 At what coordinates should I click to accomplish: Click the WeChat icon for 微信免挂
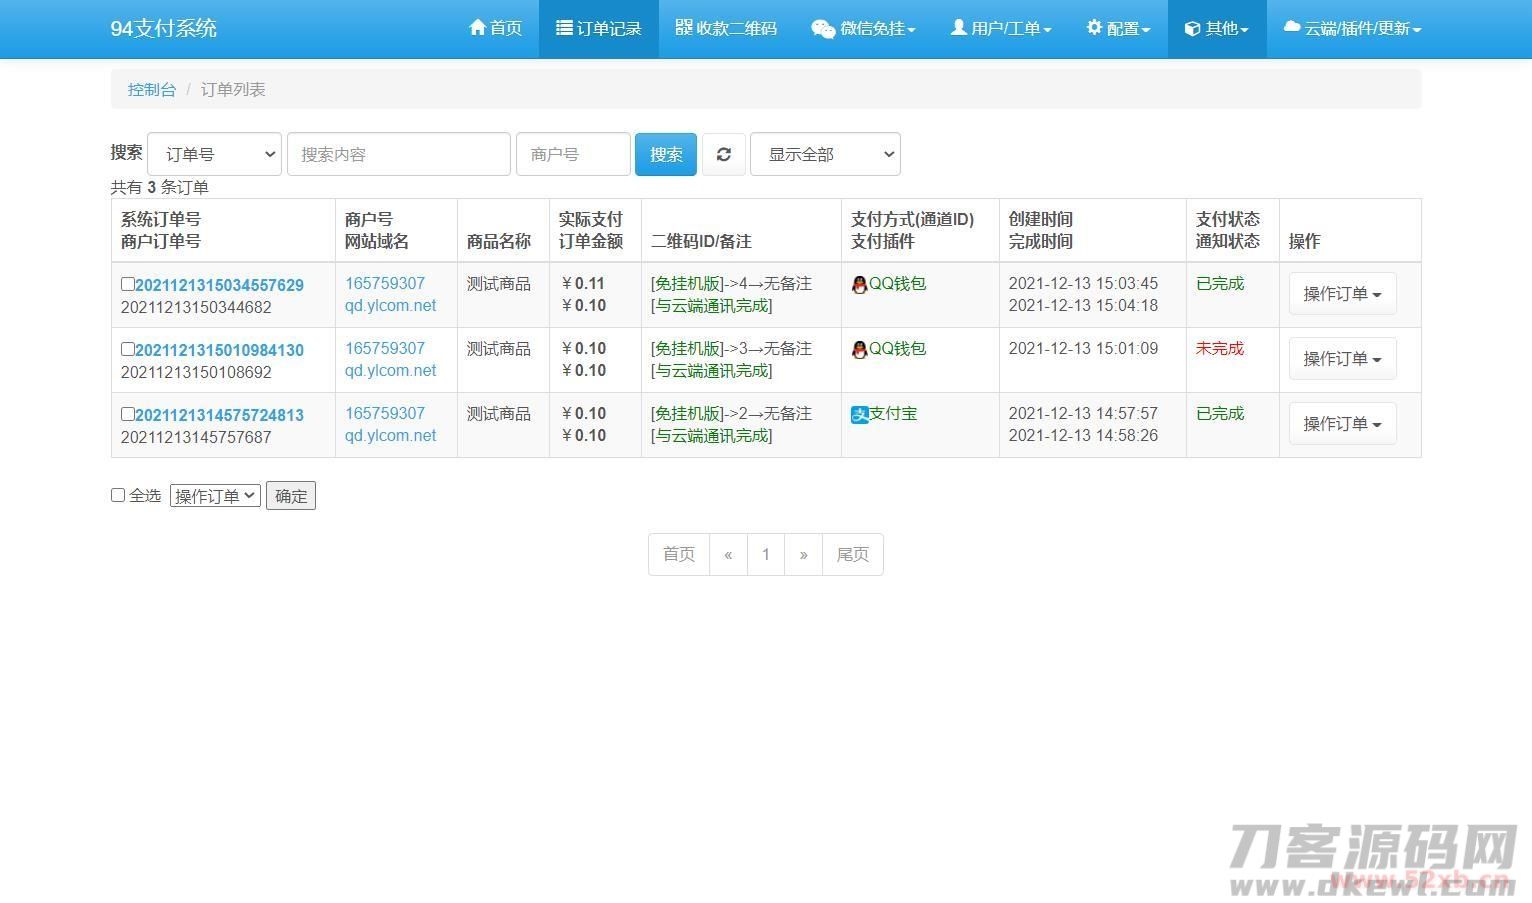click(822, 28)
